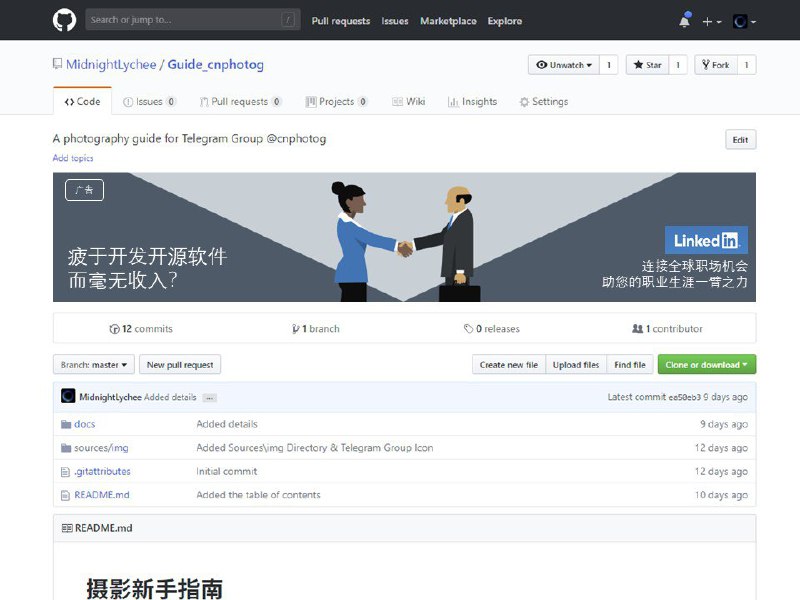Check the notifications bell icon

tap(685, 21)
